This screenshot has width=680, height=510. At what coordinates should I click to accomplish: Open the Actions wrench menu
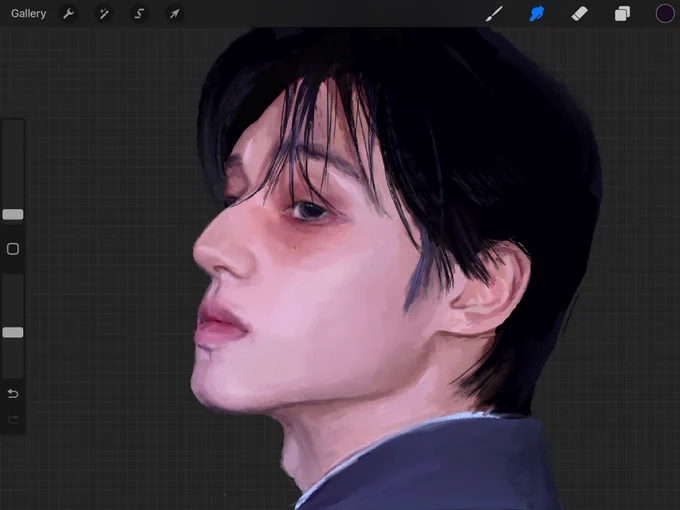[69, 13]
